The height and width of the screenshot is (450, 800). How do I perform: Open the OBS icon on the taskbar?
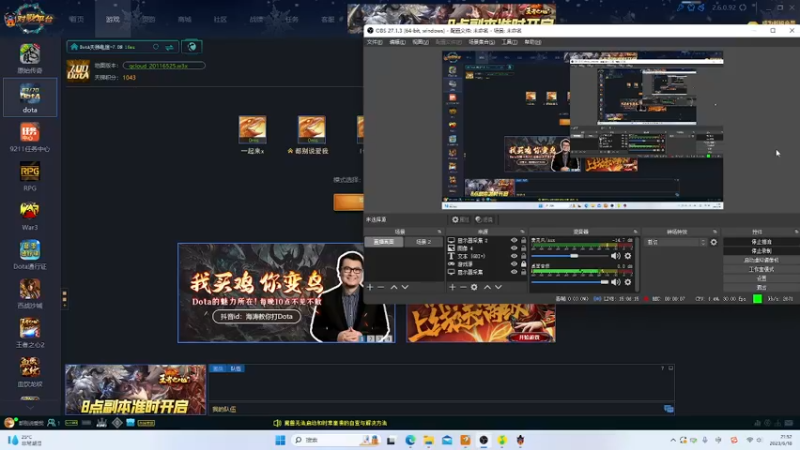coord(484,440)
